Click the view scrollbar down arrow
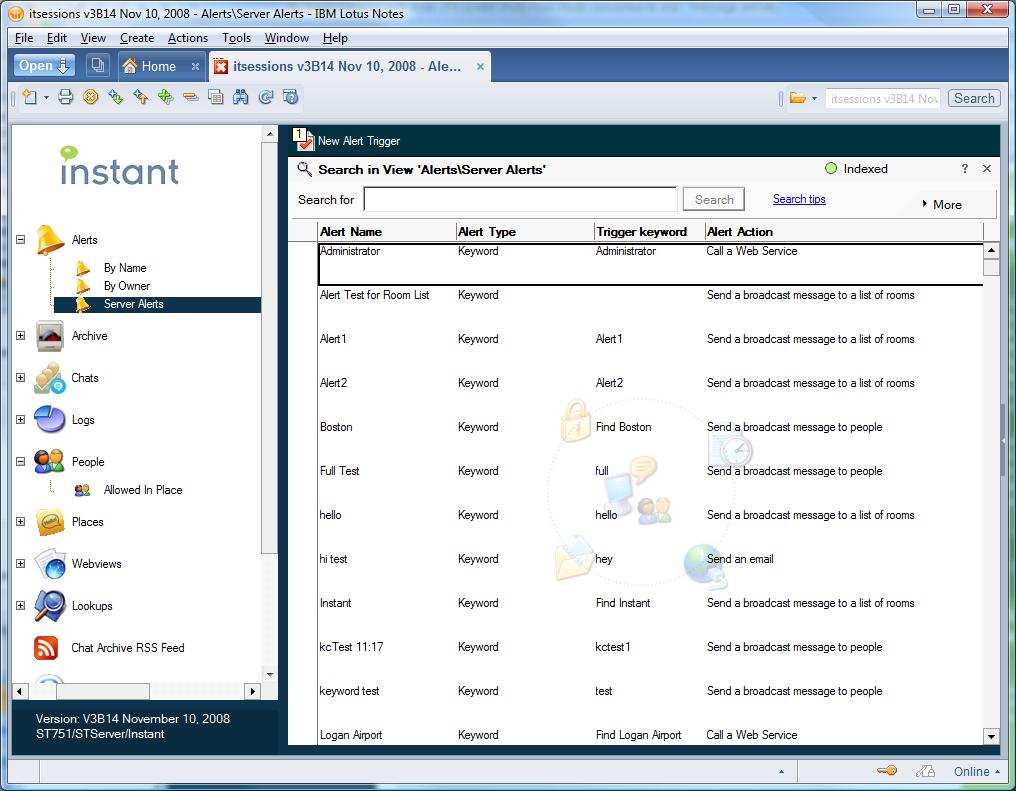The height and width of the screenshot is (791, 1016). [x=991, y=736]
